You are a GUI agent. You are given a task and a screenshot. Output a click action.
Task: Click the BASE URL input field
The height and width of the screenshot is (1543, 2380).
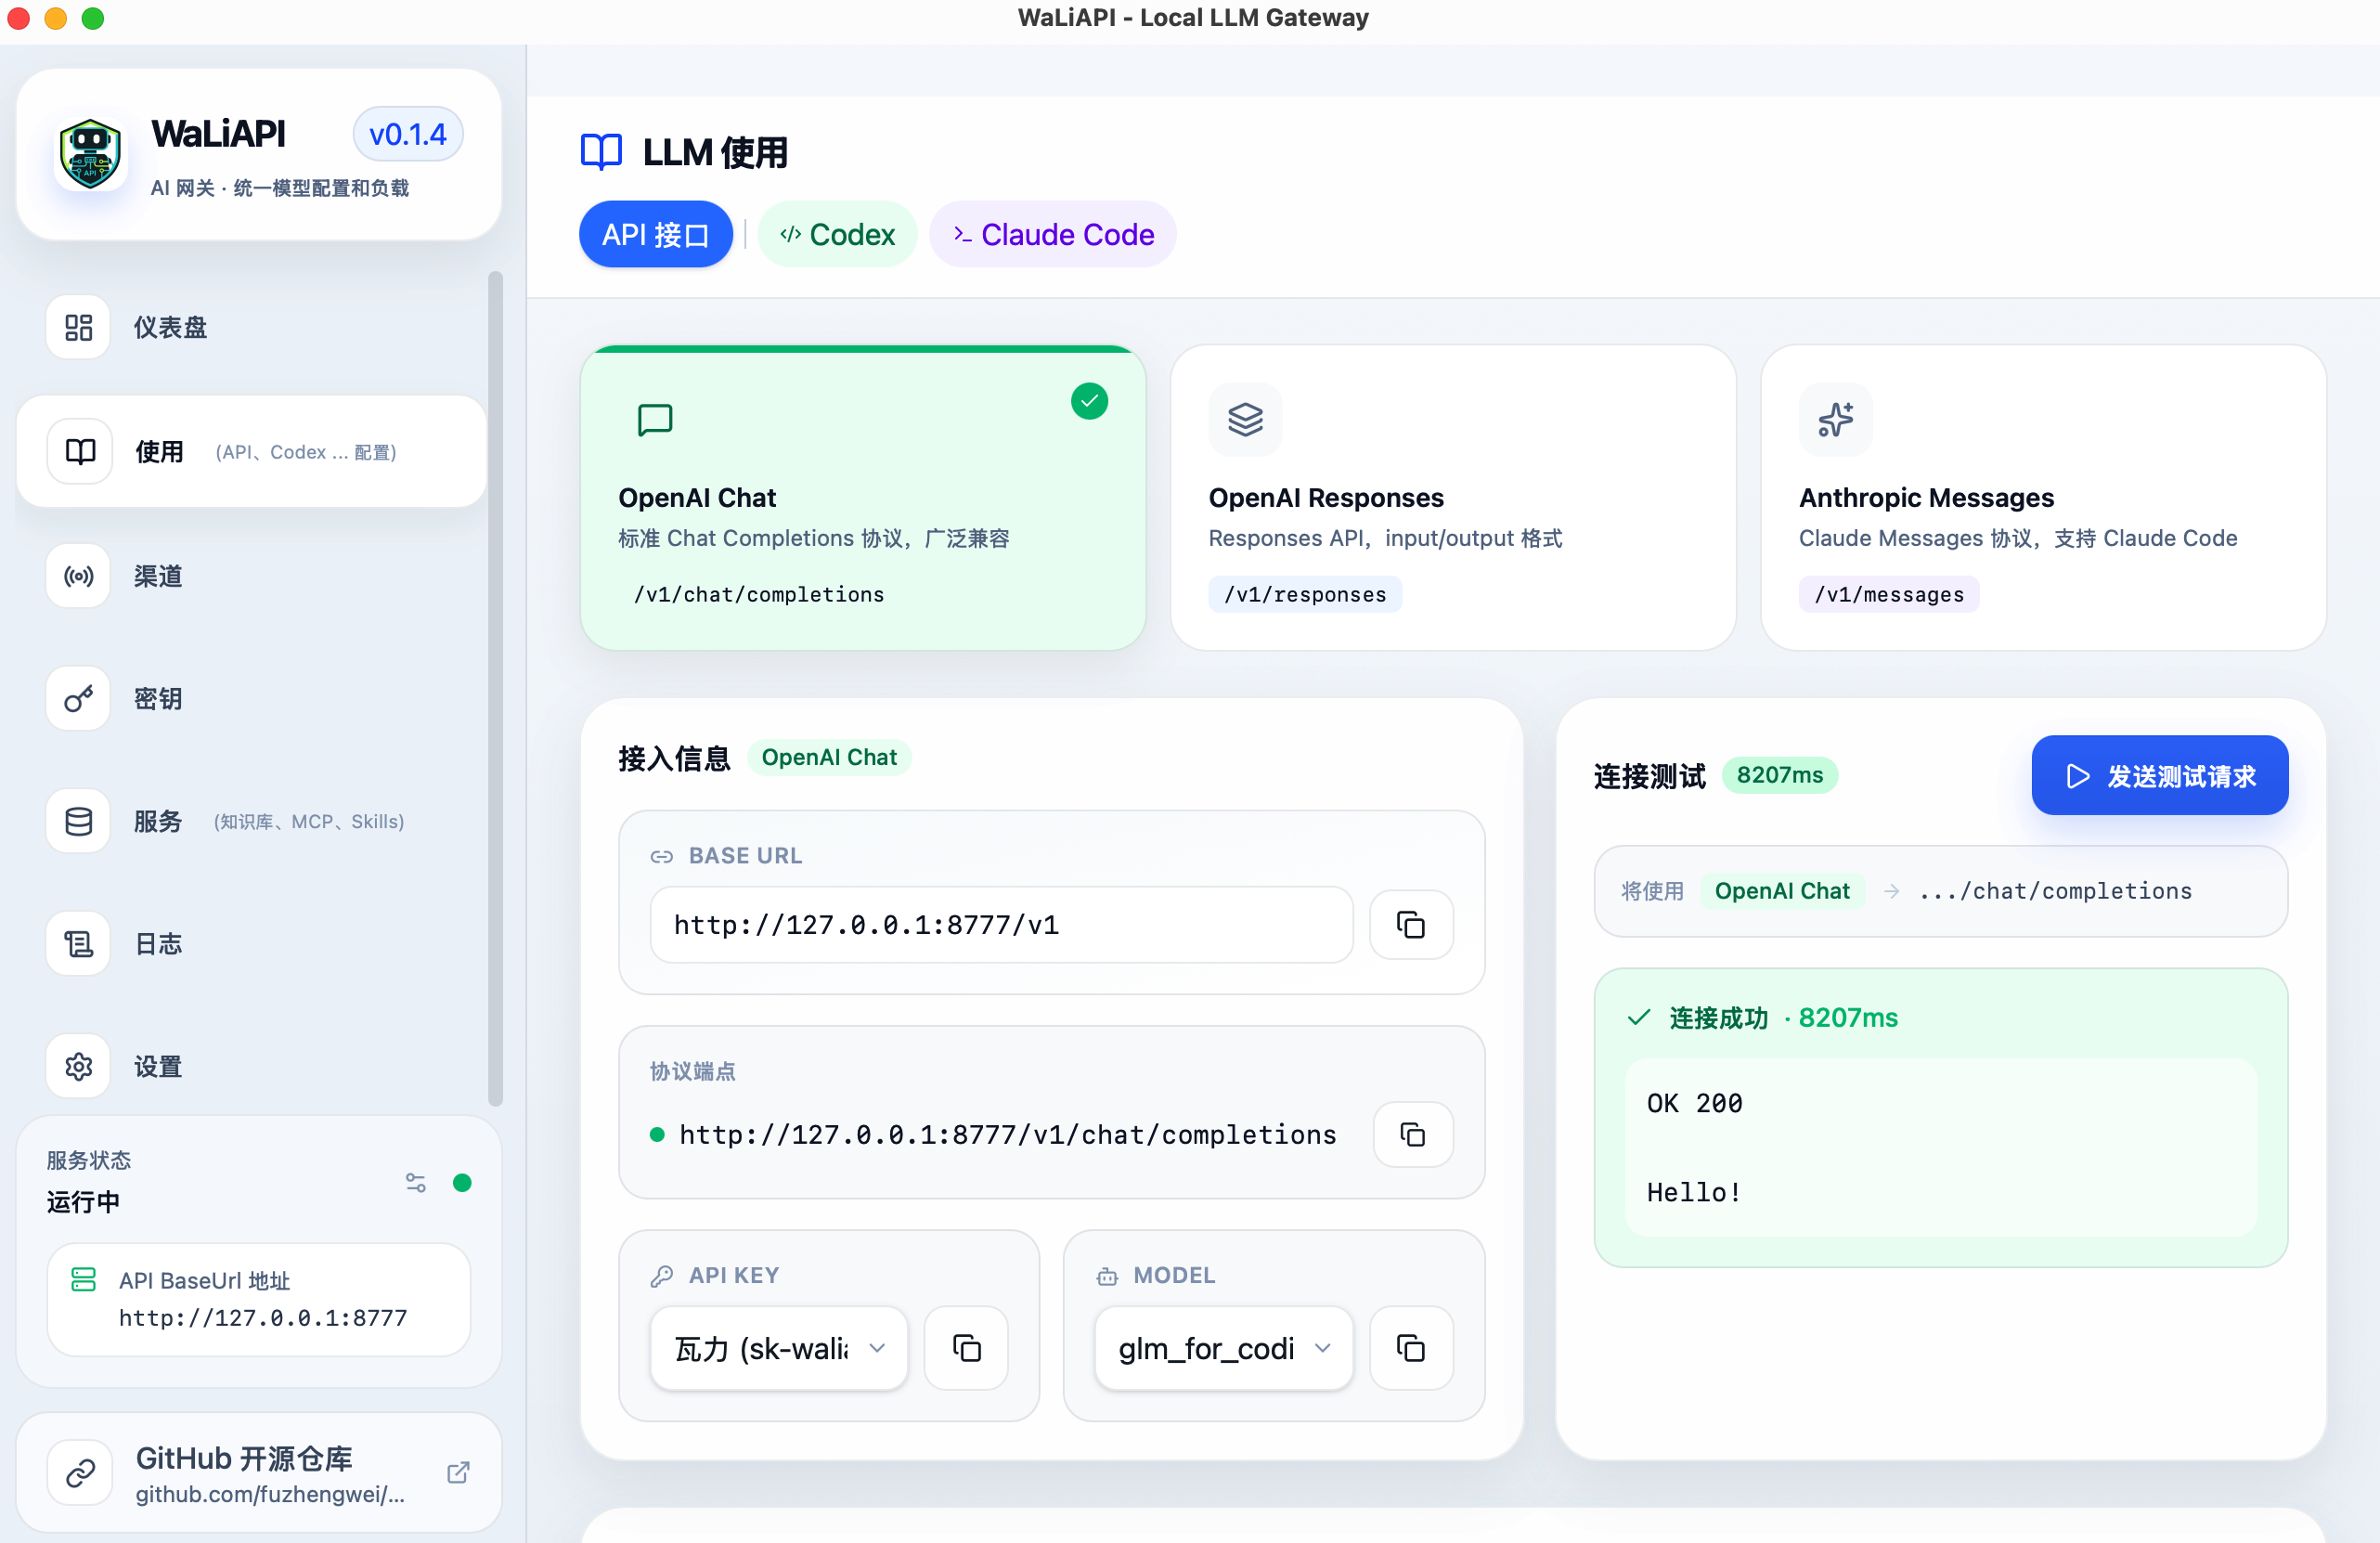(1001, 925)
